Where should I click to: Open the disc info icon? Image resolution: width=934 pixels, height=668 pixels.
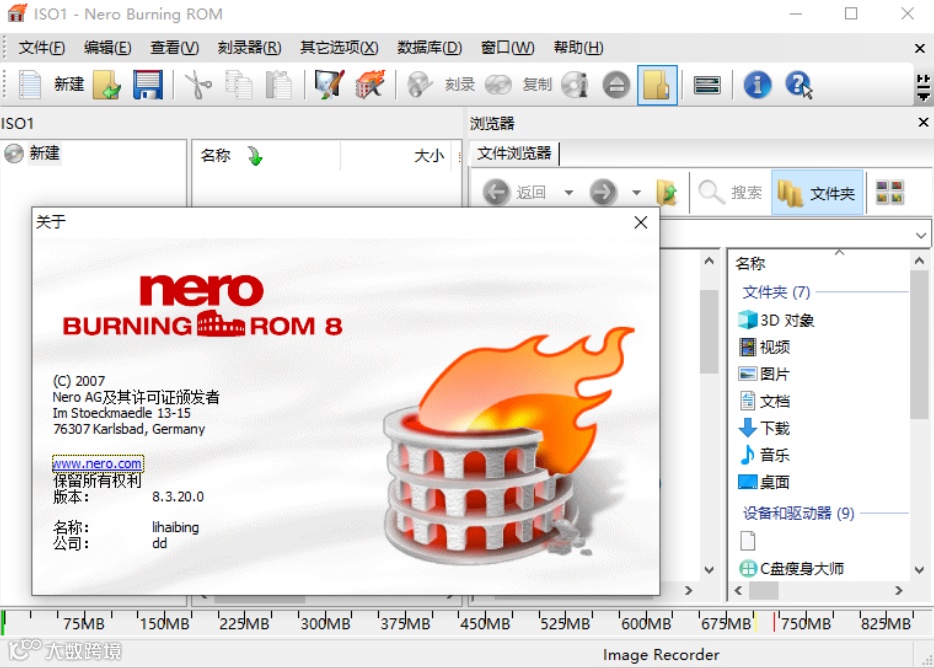pos(575,85)
